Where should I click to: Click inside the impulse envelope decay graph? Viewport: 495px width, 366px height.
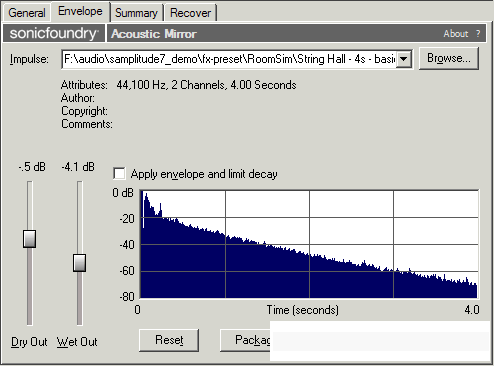pyautogui.click(x=310, y=244)
